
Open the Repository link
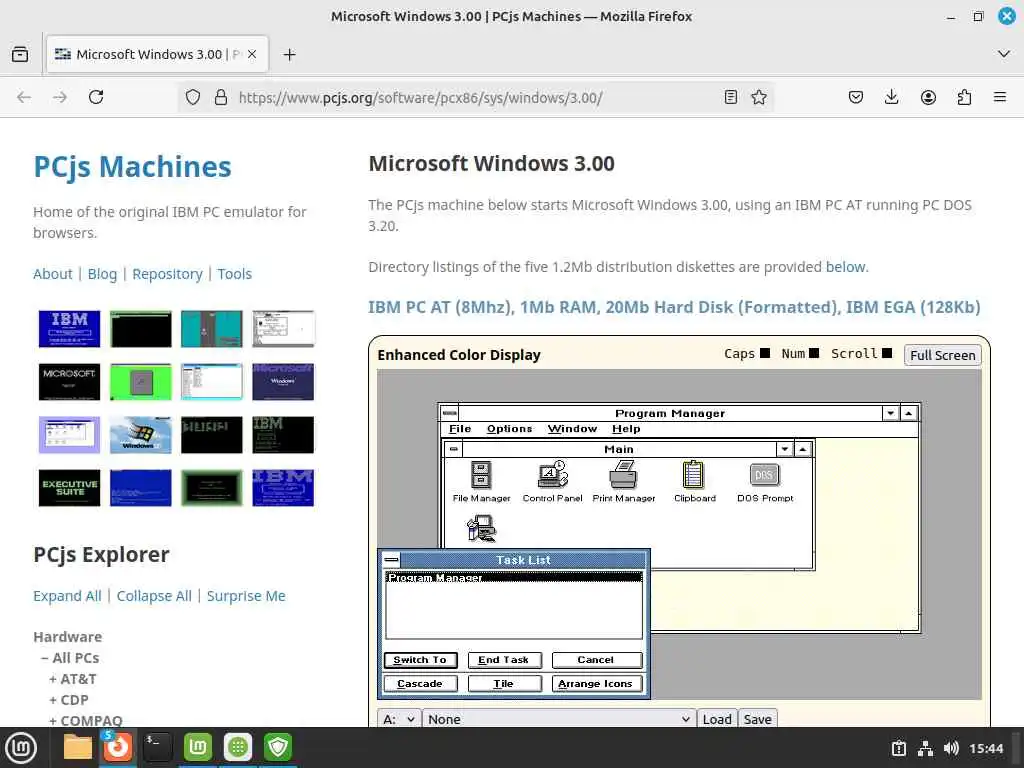[x=167, y=274]
